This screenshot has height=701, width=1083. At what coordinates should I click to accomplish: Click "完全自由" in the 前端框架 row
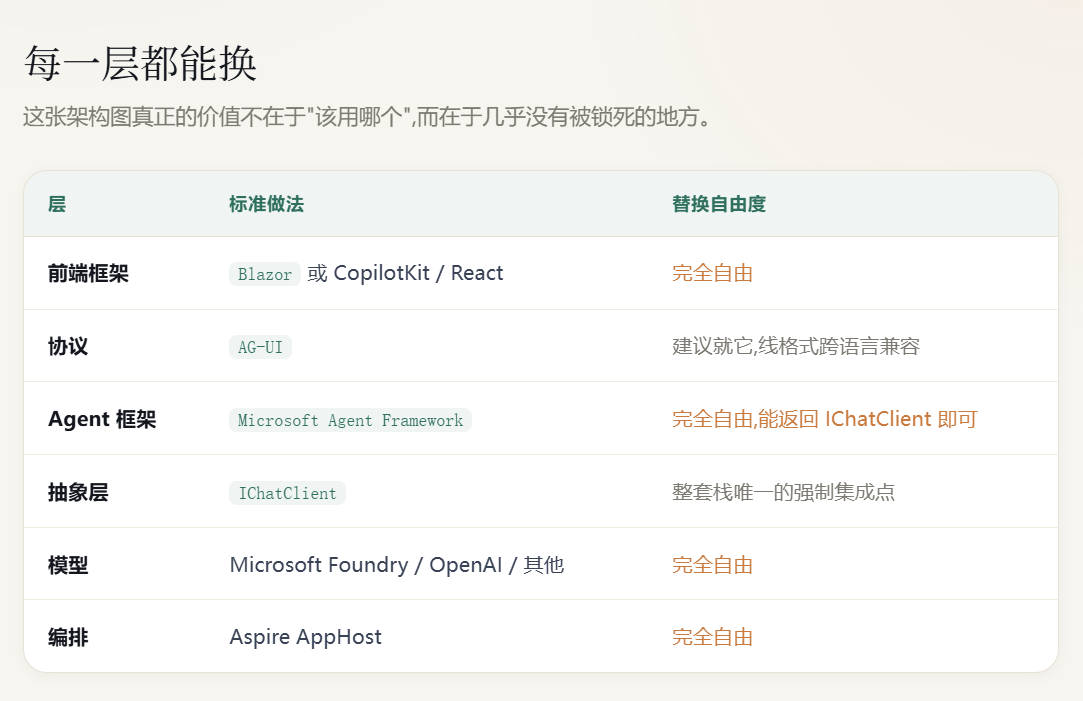(713, 273)
